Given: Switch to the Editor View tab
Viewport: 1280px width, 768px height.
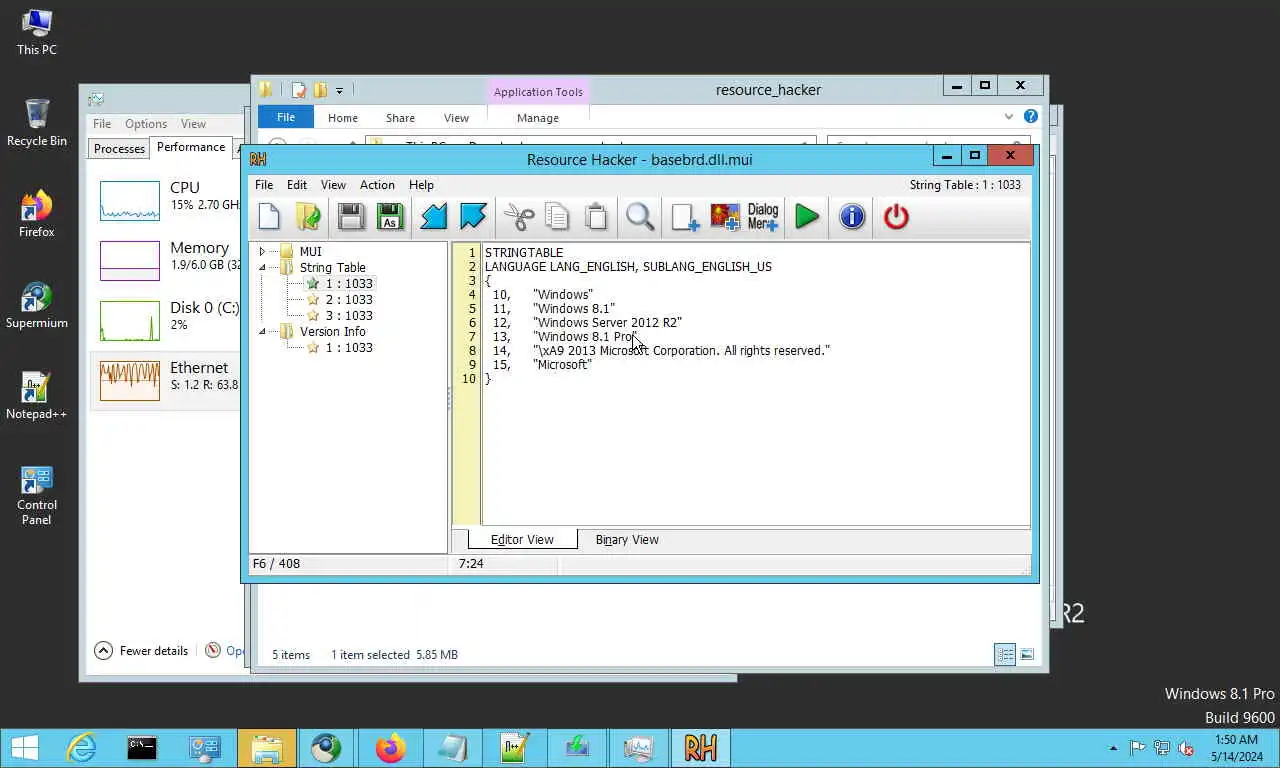Looking at the screenshot, I should pos(522,540).
